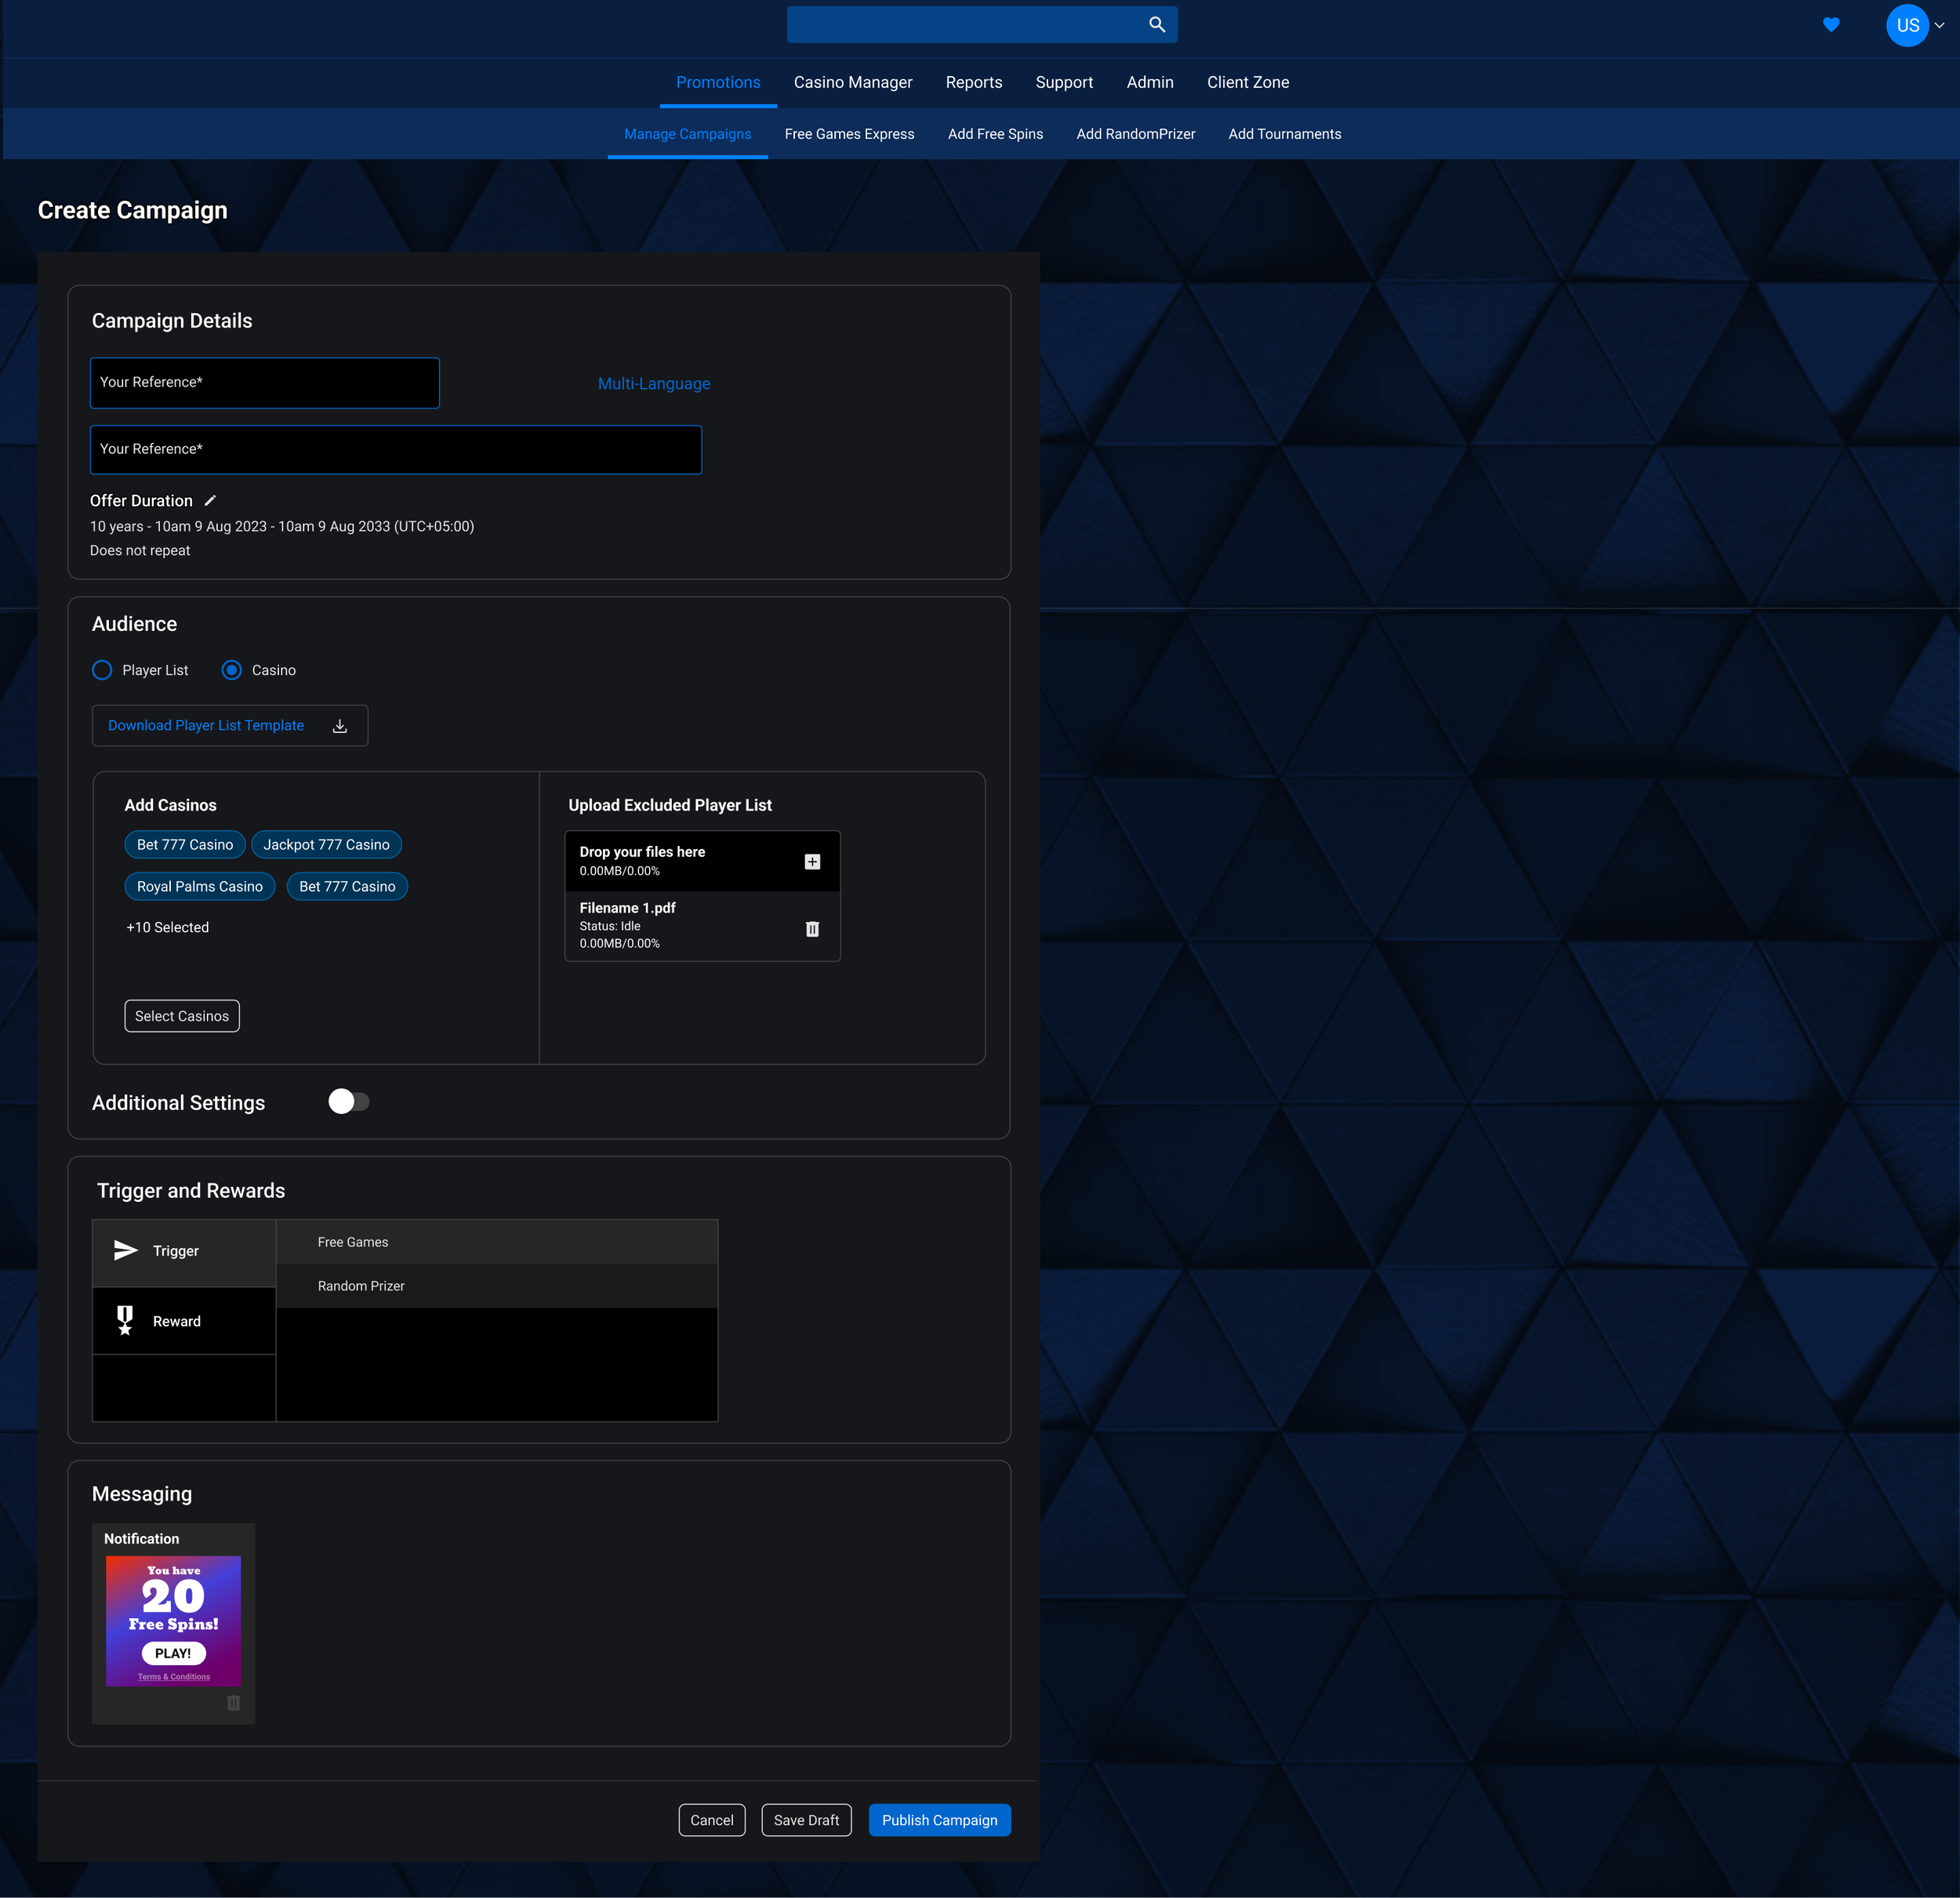1960x1898 pixels.
Task: Click the download icon for player list template
Action: (340, 726)
